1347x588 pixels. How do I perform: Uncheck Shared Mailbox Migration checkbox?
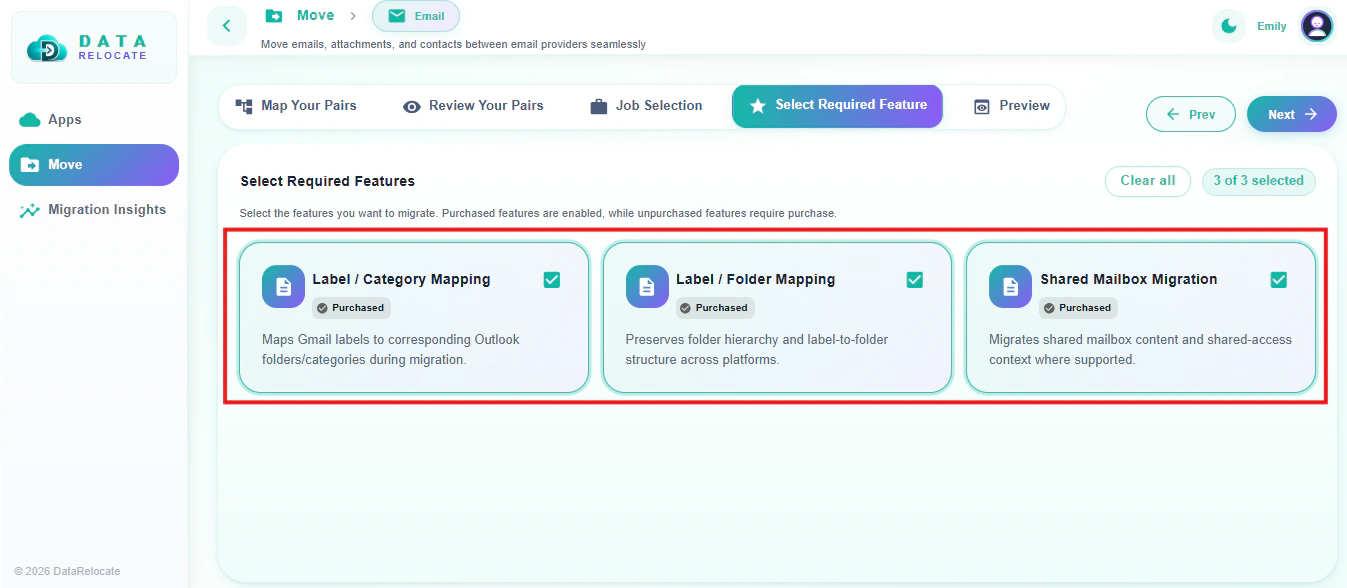coord(1279,280)
